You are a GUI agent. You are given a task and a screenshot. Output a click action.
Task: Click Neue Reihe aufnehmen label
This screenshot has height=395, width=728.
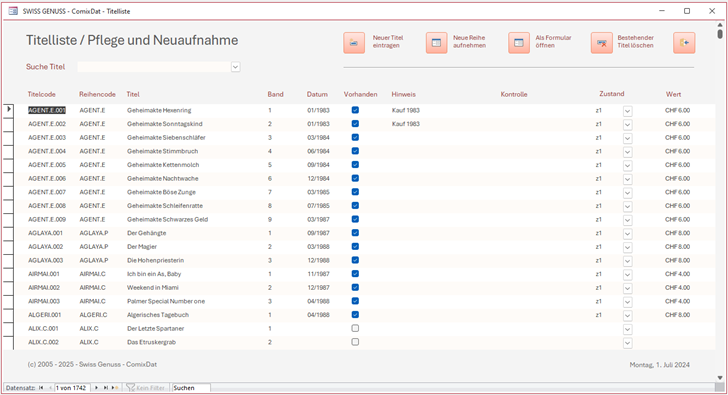(x=469, y=42)
